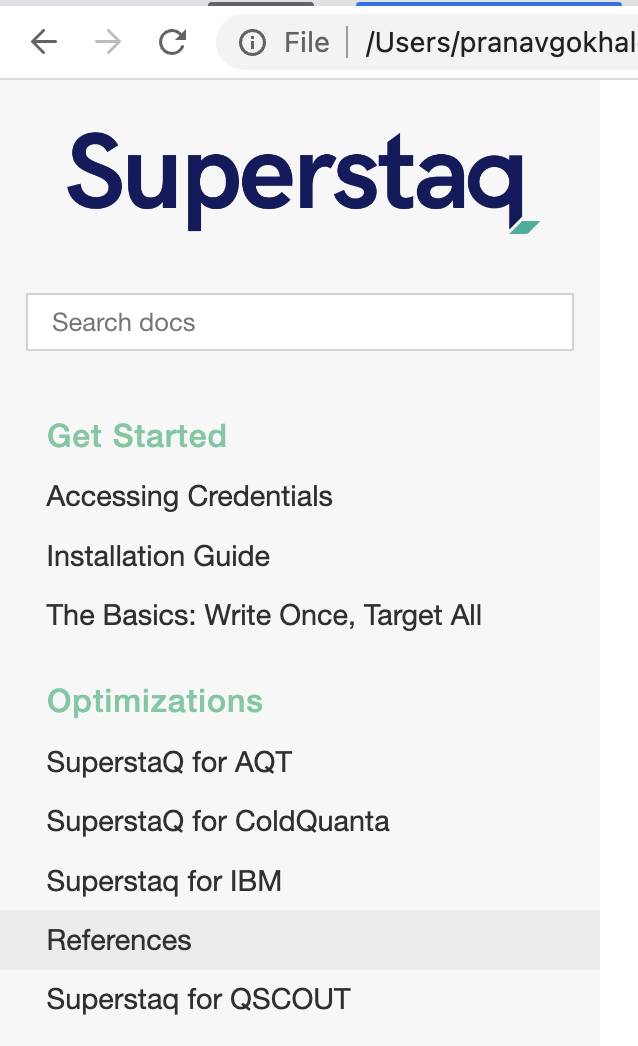This screenshot has height=1046, width=638.
Task: Select the highlighted References entry
Action: pos(119,940)
